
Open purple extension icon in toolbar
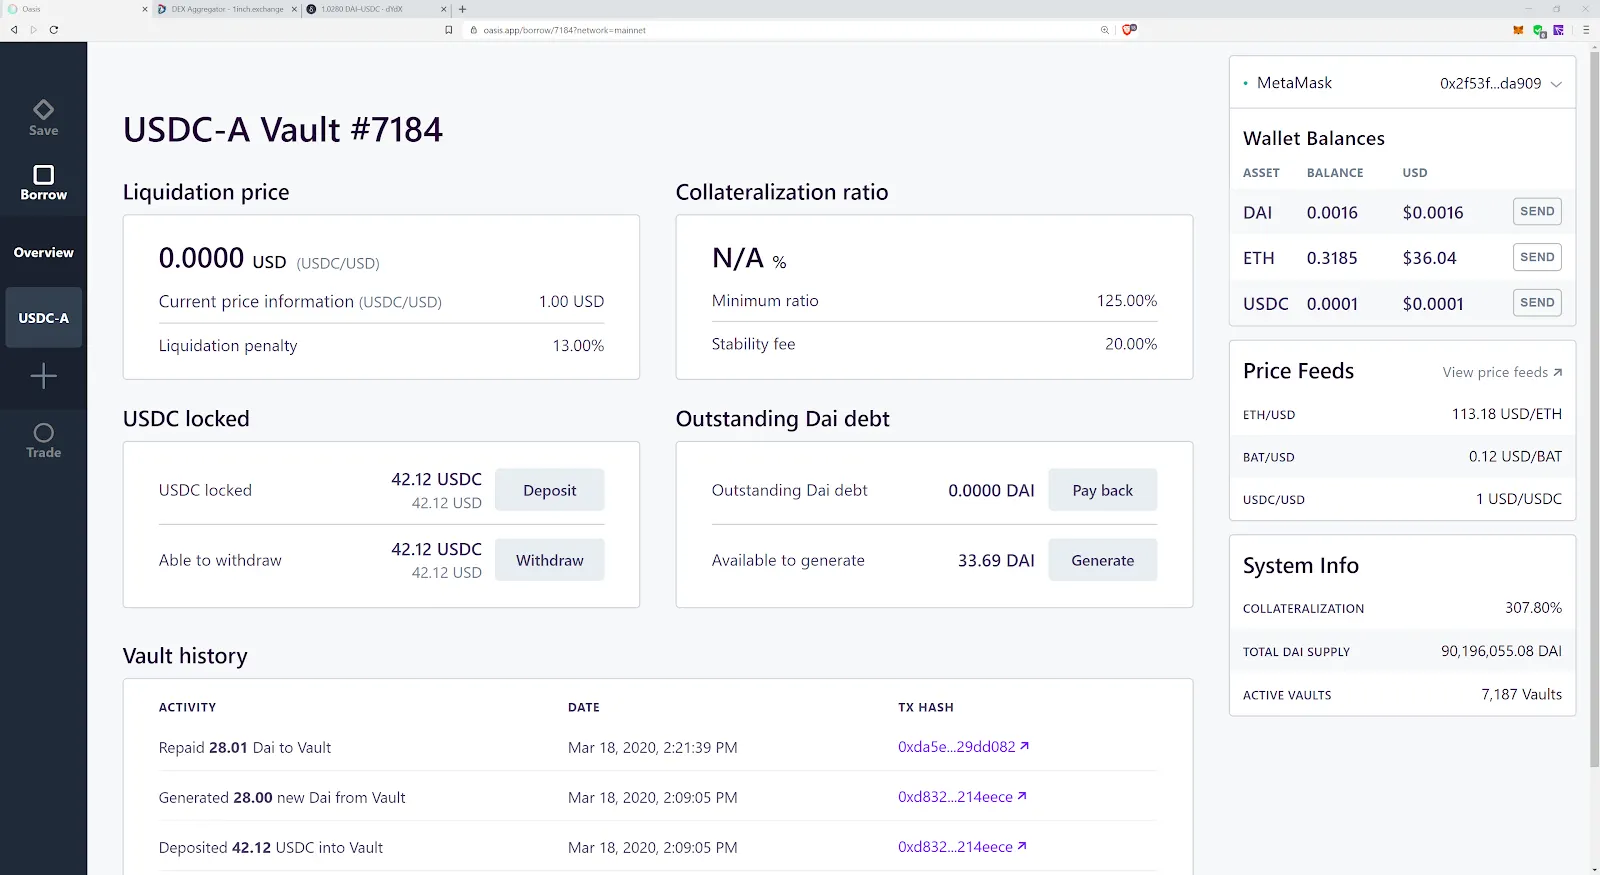pos(1559,30)
